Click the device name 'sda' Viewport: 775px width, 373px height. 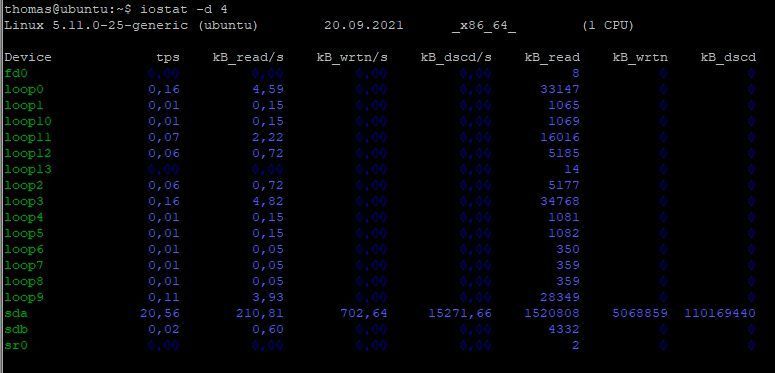click(x=16, y=314)
